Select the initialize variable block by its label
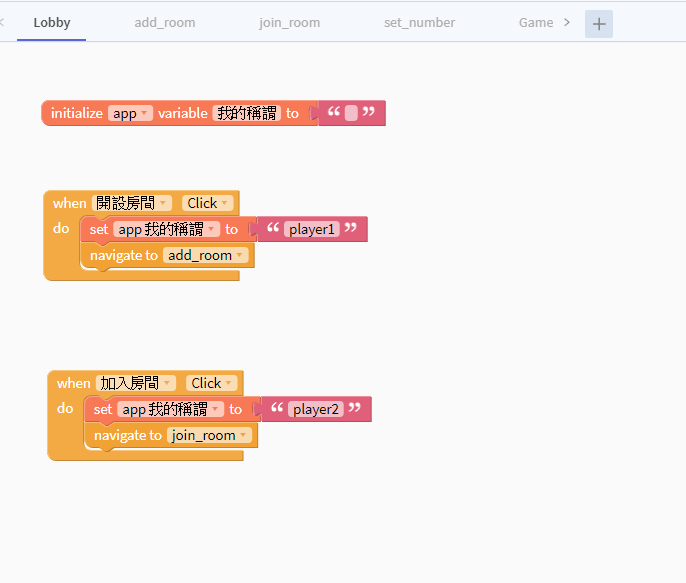Screen dimensions: 686x583 click(x=77, y=113)
